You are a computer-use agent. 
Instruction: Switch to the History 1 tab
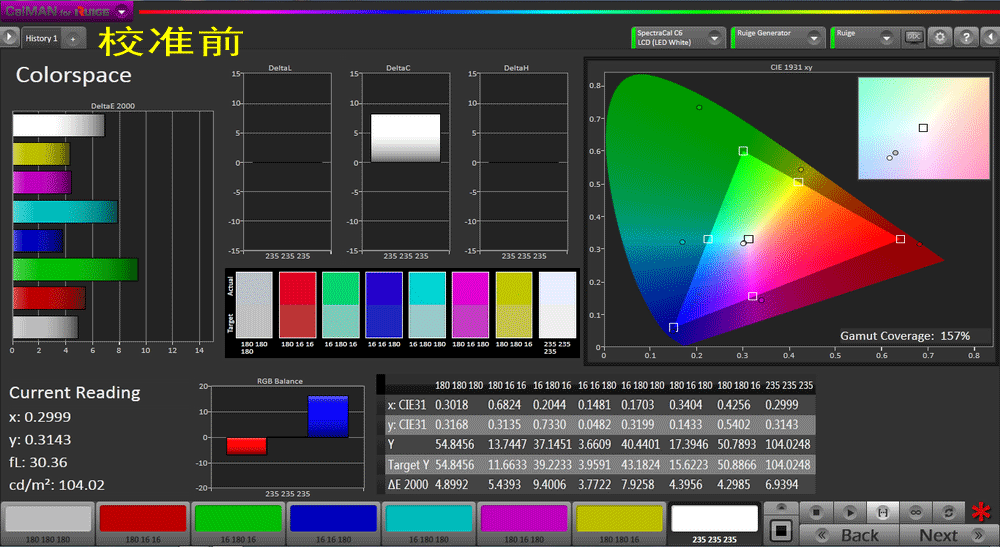coord(41,38)
